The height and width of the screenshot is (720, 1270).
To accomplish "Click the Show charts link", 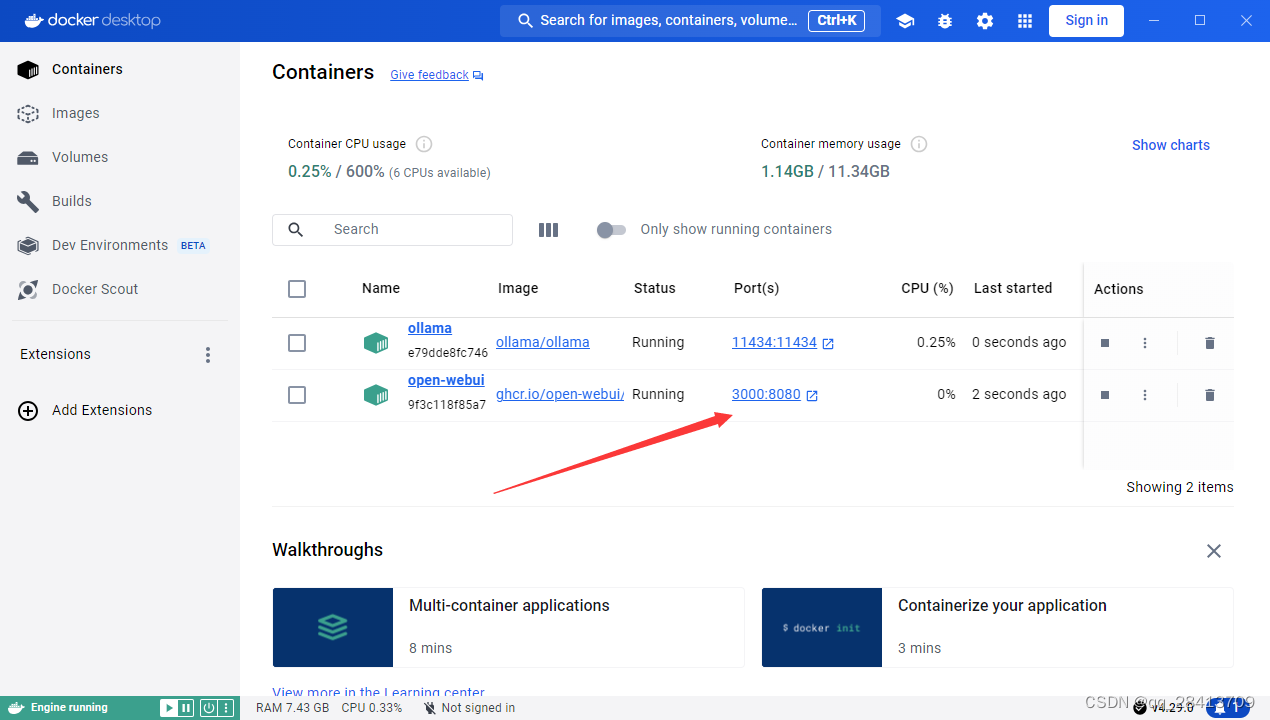I will click(1171, 145).
